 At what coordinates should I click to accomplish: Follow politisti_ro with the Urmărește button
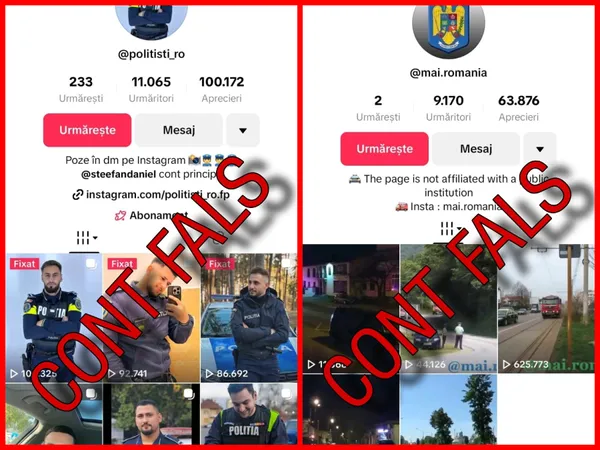[87, 130]
